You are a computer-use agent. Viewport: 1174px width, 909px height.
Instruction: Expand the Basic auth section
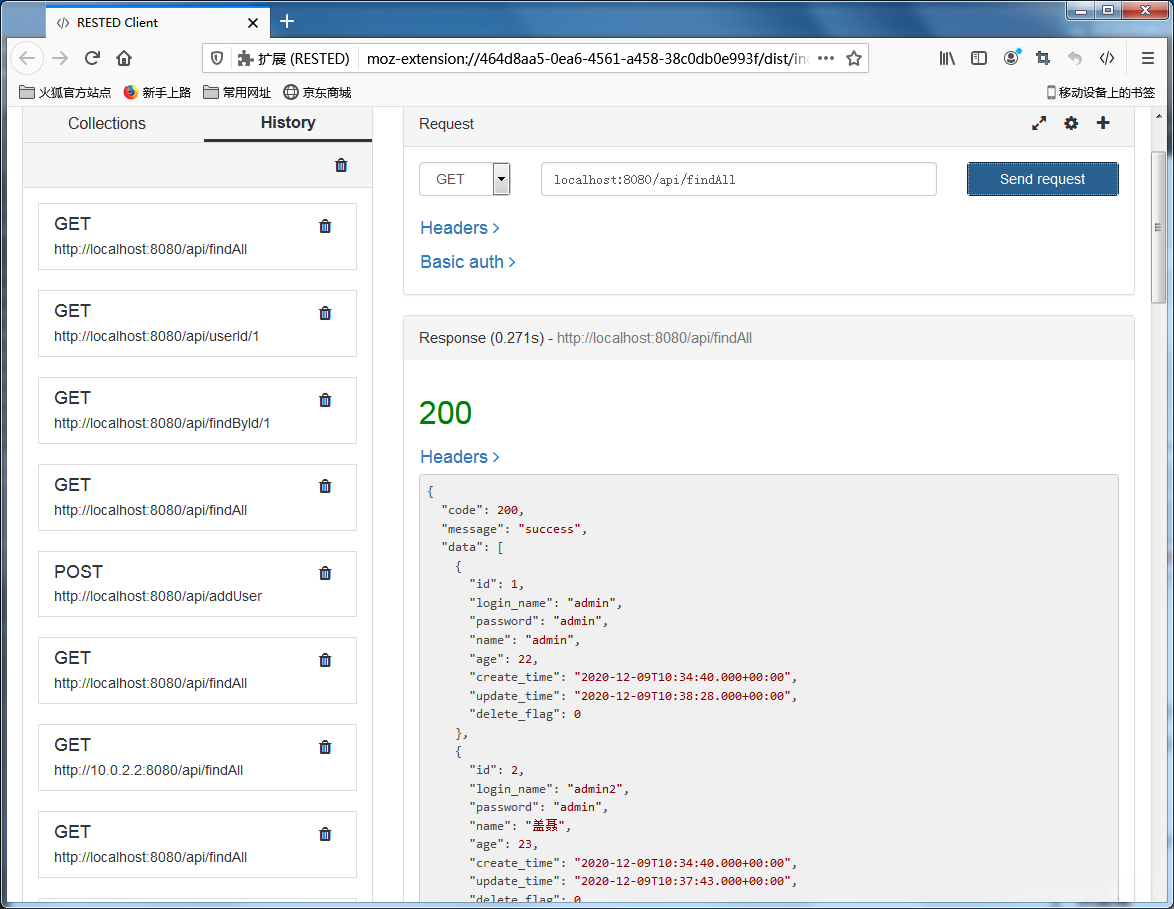click(467, 262)
